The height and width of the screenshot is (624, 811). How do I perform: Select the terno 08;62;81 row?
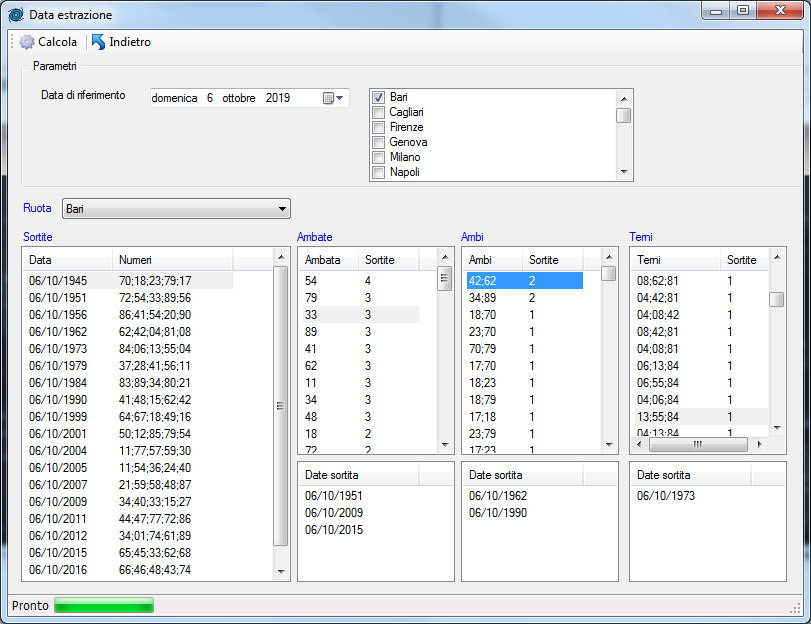[701, 281]
